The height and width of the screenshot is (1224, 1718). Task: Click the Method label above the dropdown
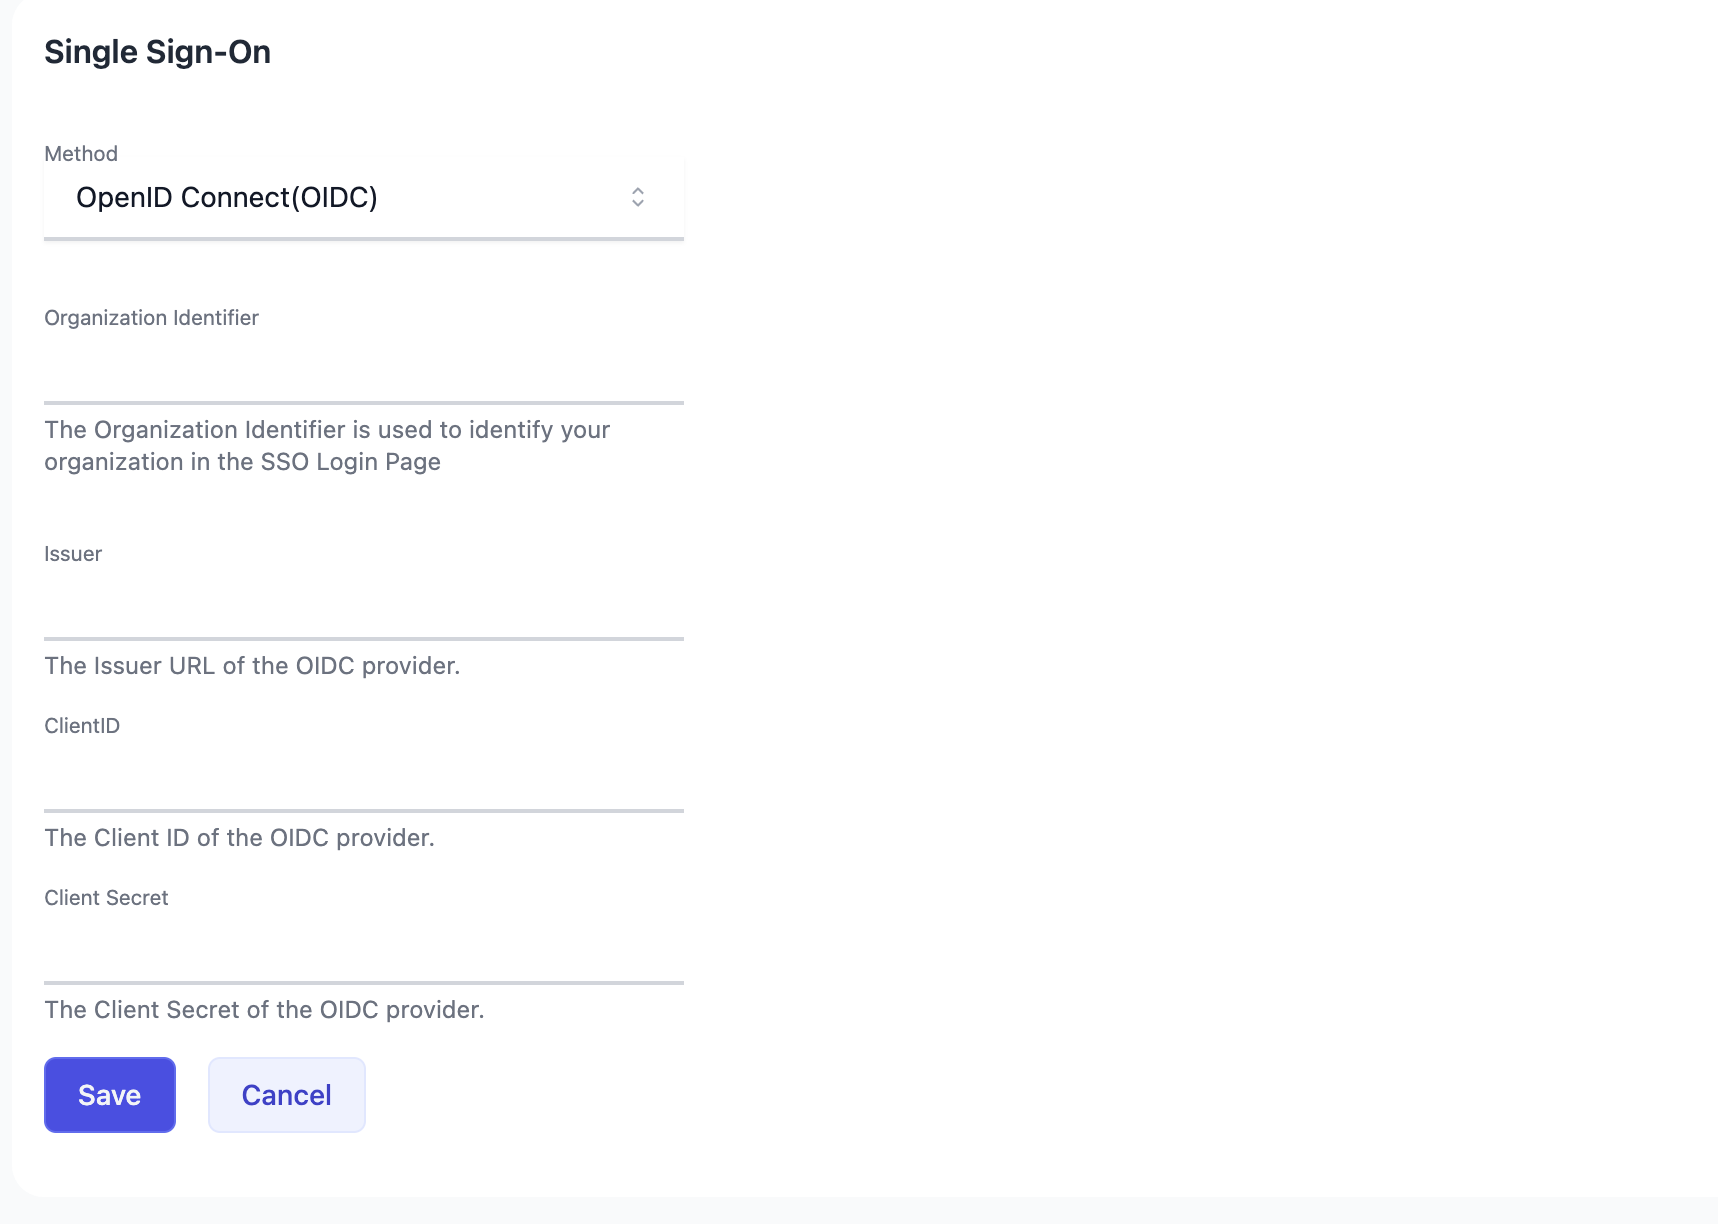click(x=80, y=153)
